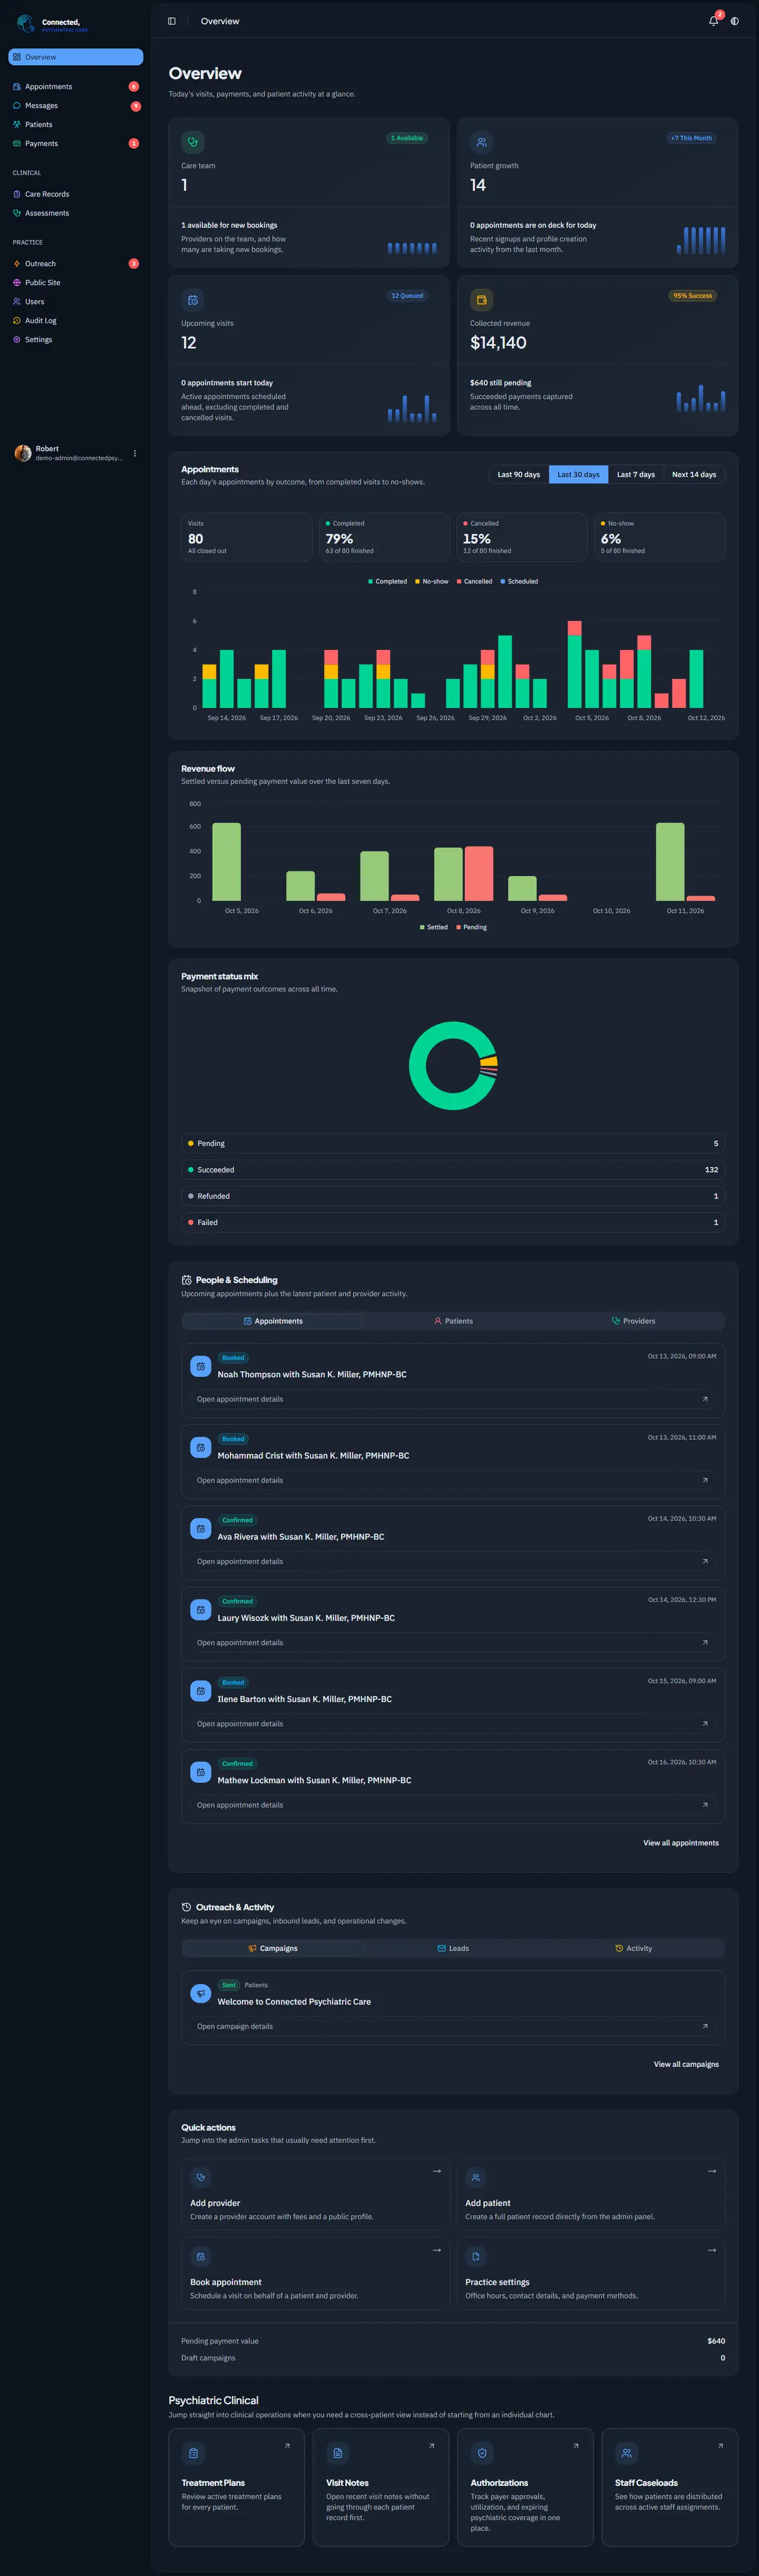This screenshot has height=2576, width=759.
Task: Open the Add provider quick action
Action: tap(315, 2195)
